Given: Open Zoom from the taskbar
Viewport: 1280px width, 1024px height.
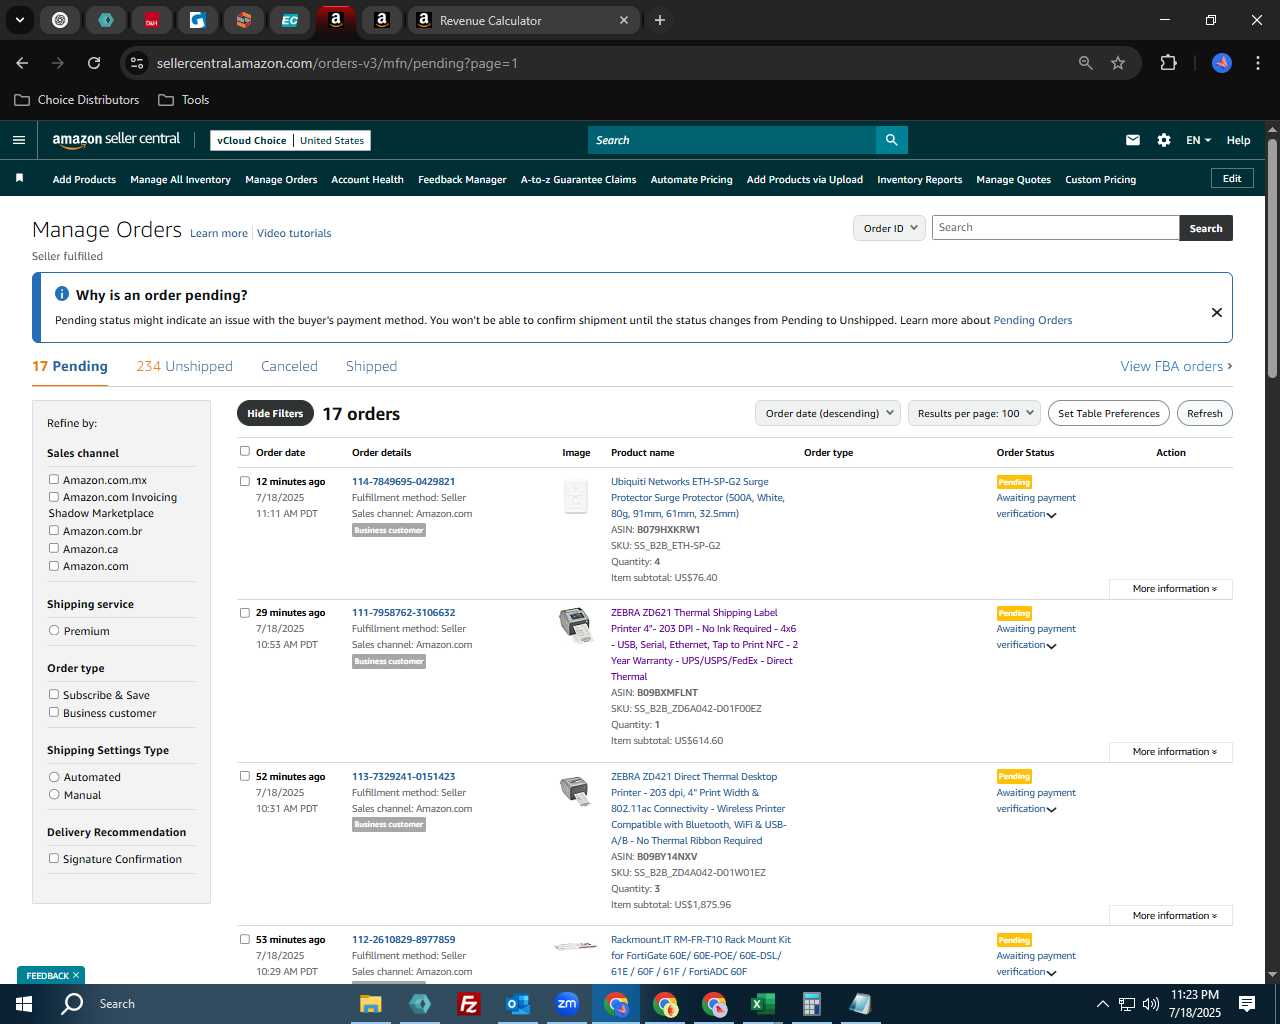Looking at the screenshot, I should coord(567,1004).
